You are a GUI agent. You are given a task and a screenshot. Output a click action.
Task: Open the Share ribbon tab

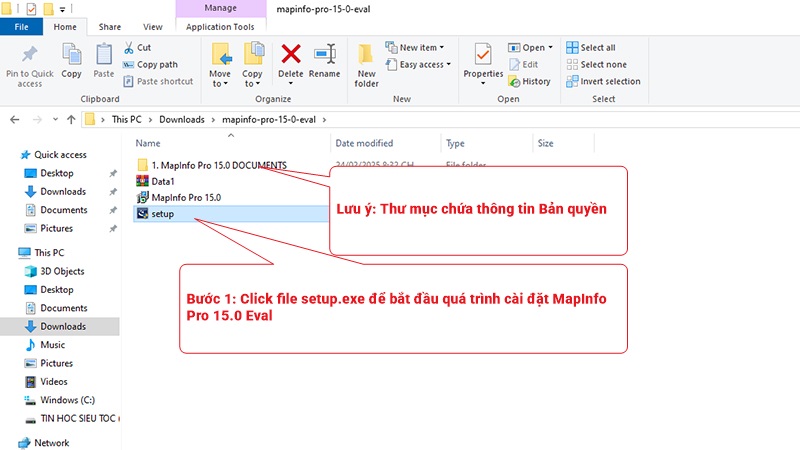point(110,27)
